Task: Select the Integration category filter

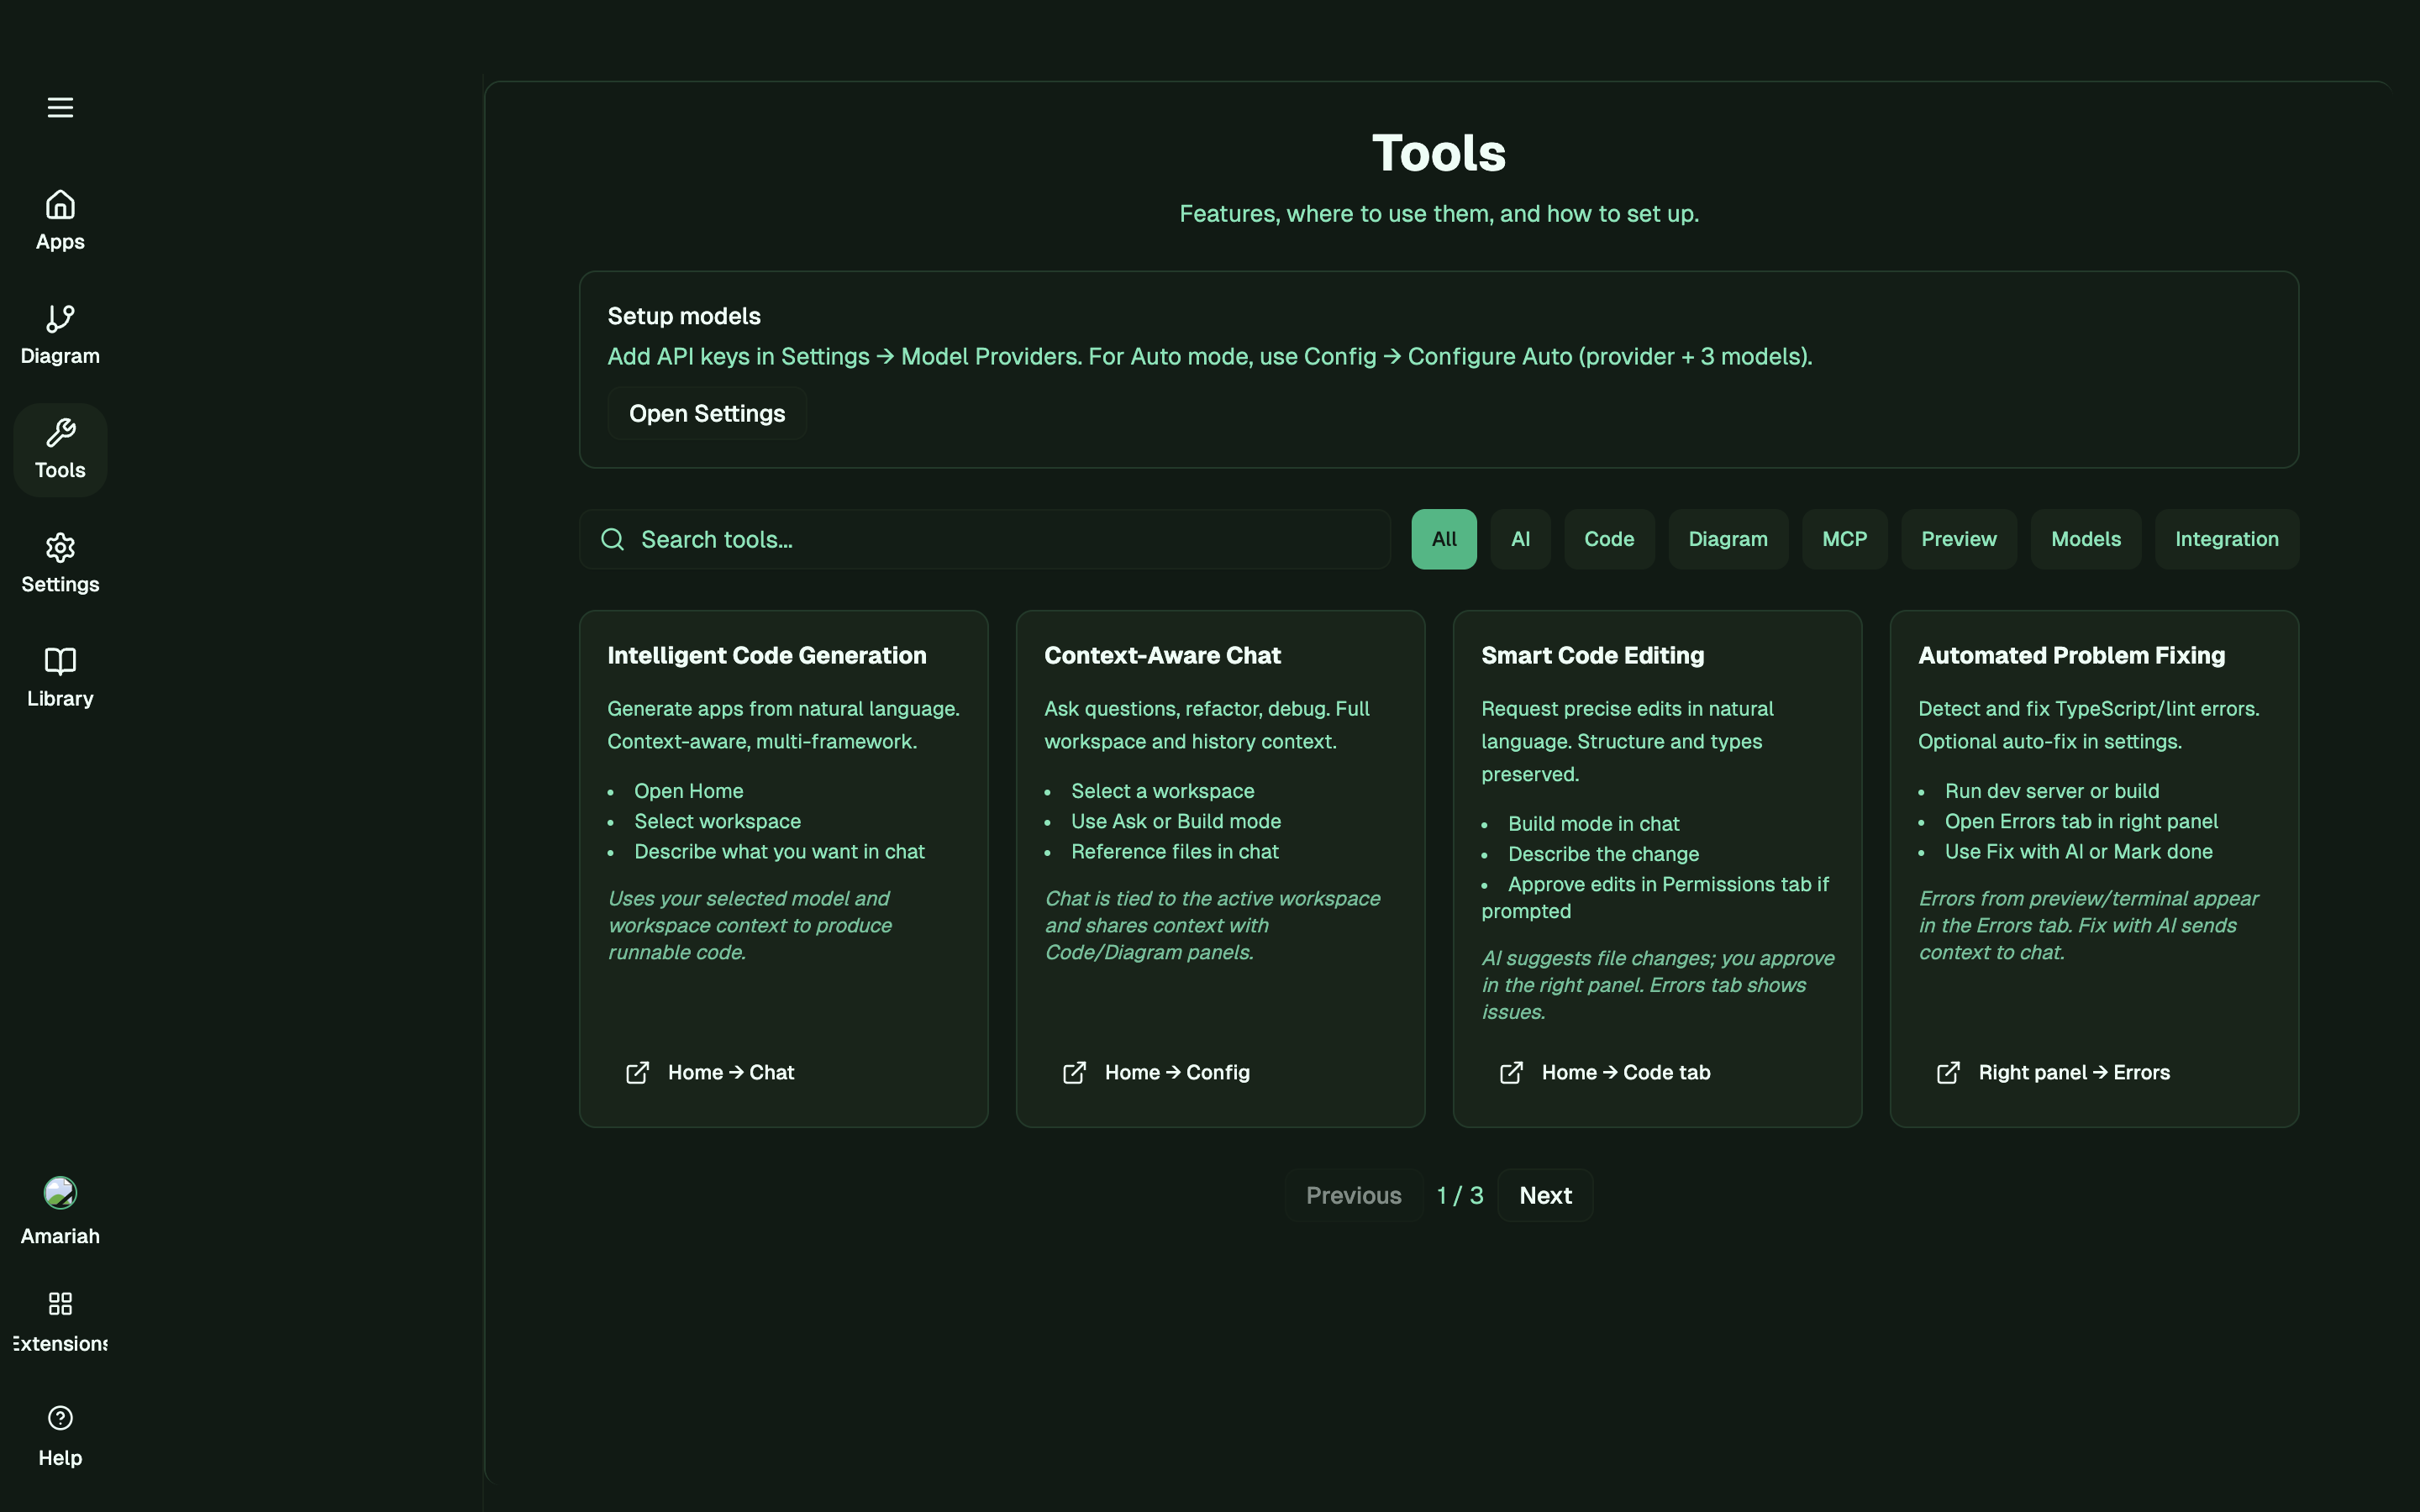Action: 2227,539
